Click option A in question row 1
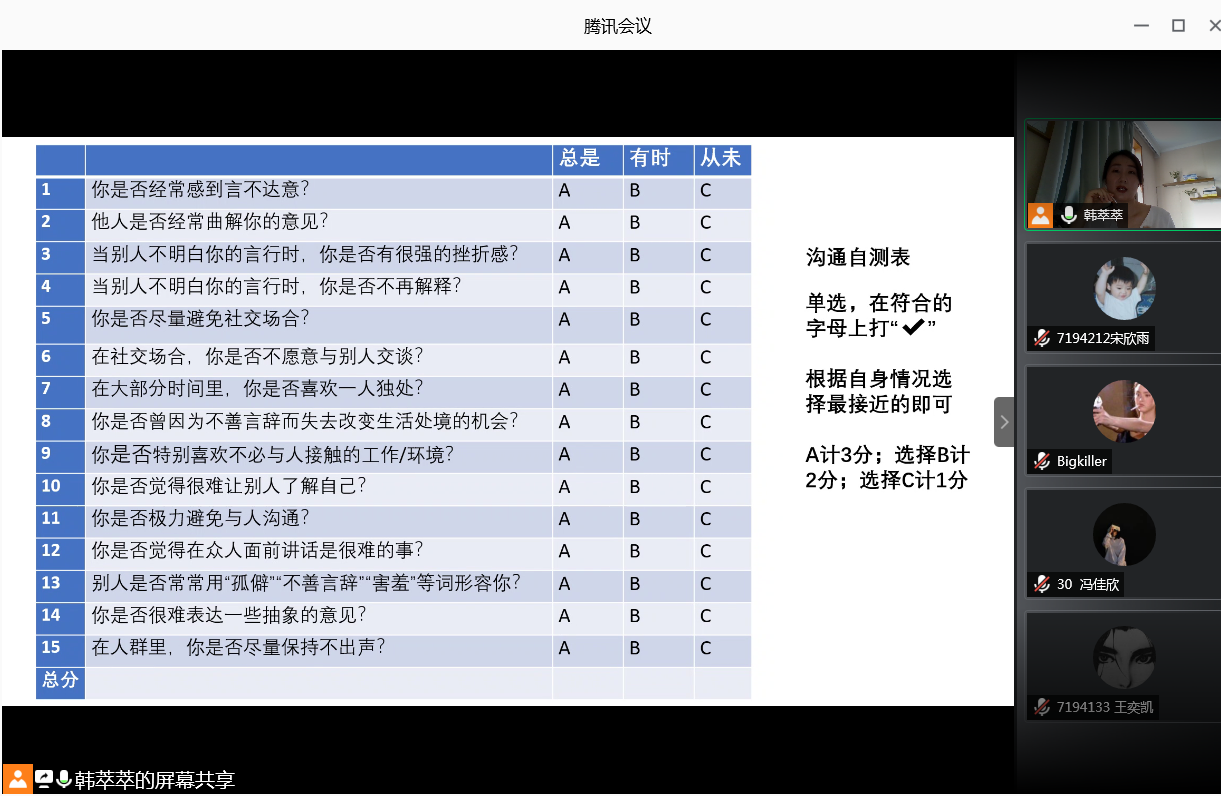 click(564, 191)
